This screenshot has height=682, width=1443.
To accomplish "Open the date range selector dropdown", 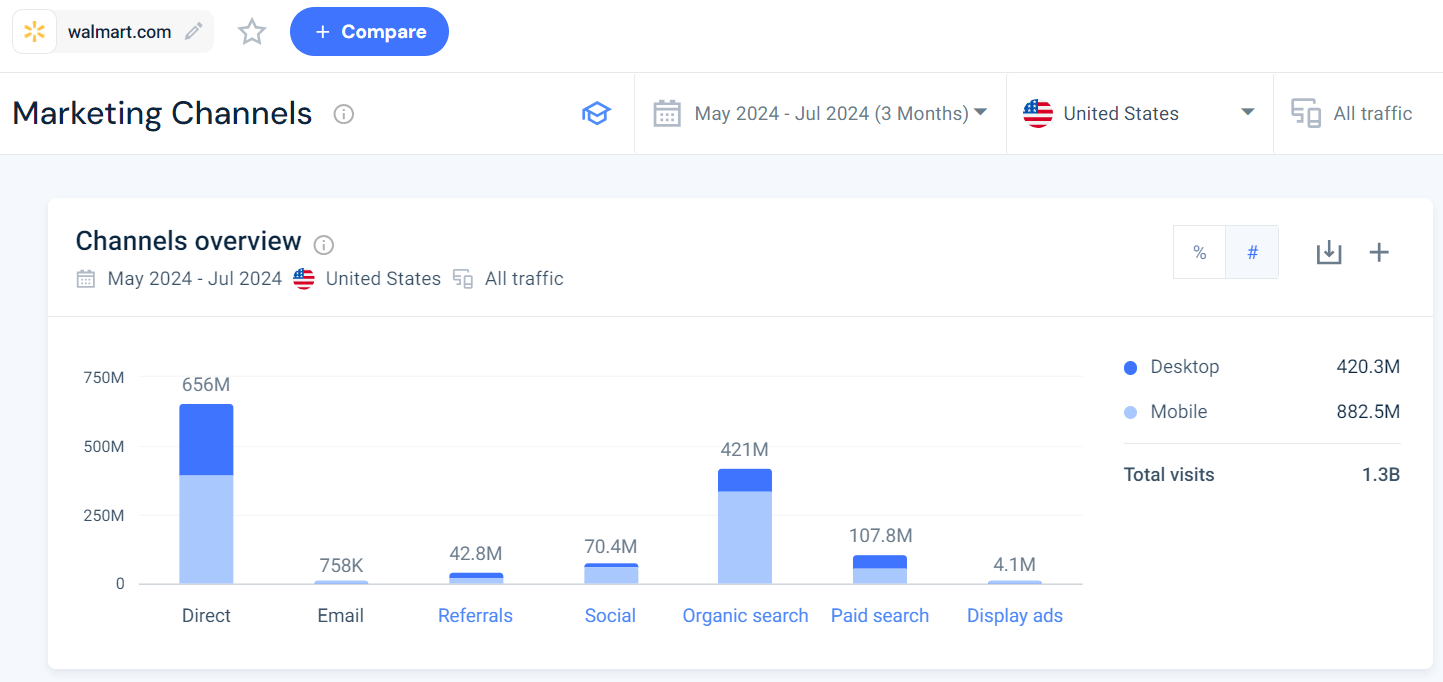I will [820, 113].
